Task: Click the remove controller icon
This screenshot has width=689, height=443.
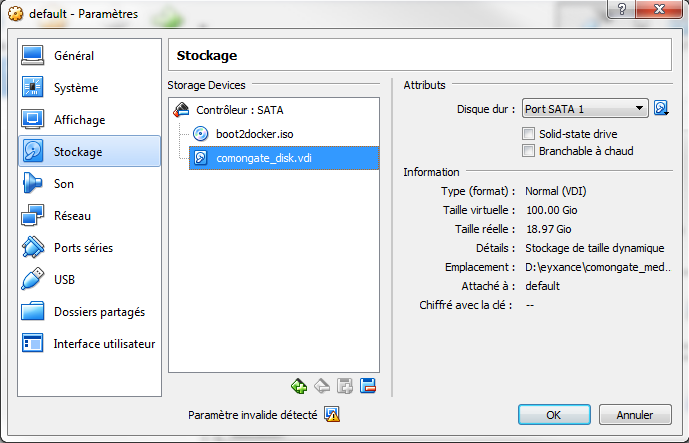Action: coord(368,386)
